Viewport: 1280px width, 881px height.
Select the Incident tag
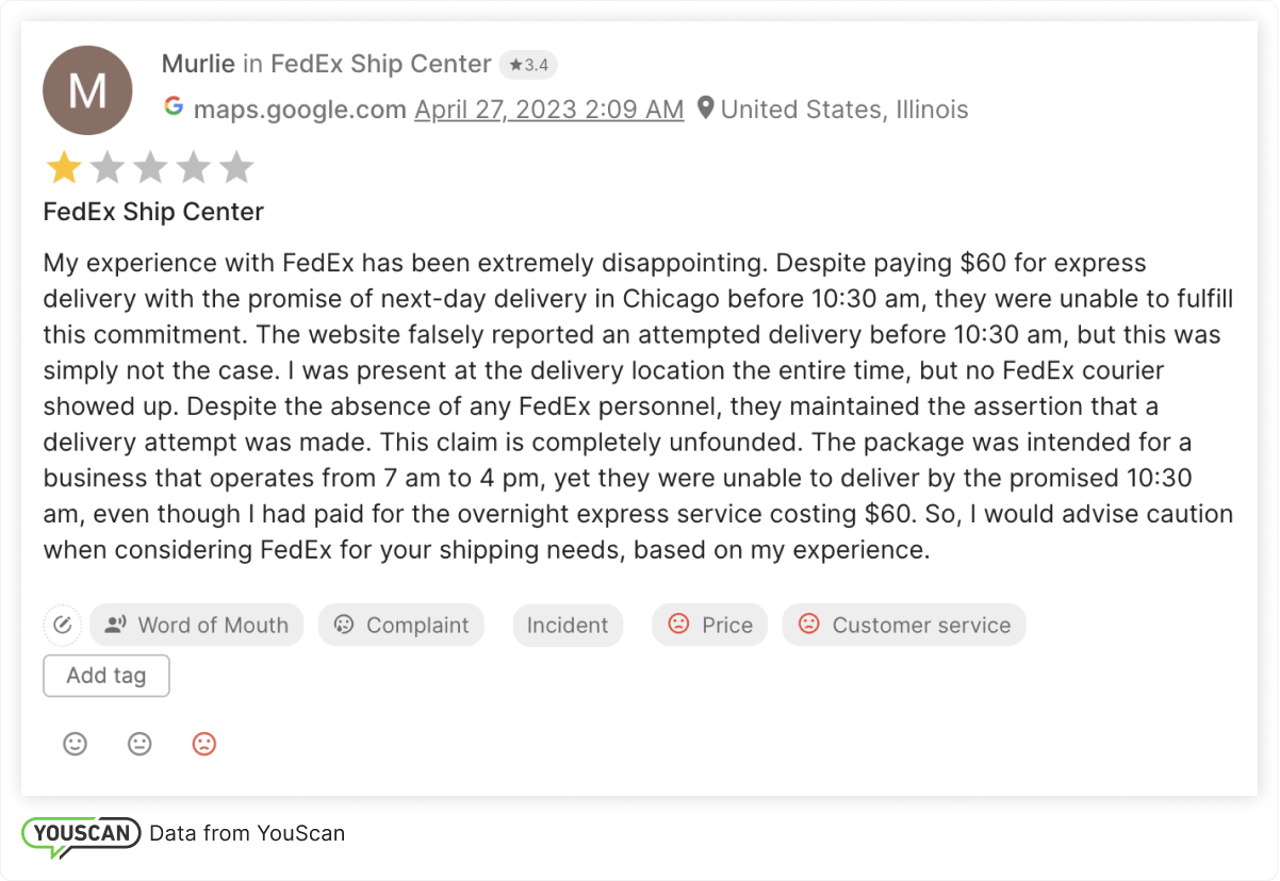click(x=567, y=624)
